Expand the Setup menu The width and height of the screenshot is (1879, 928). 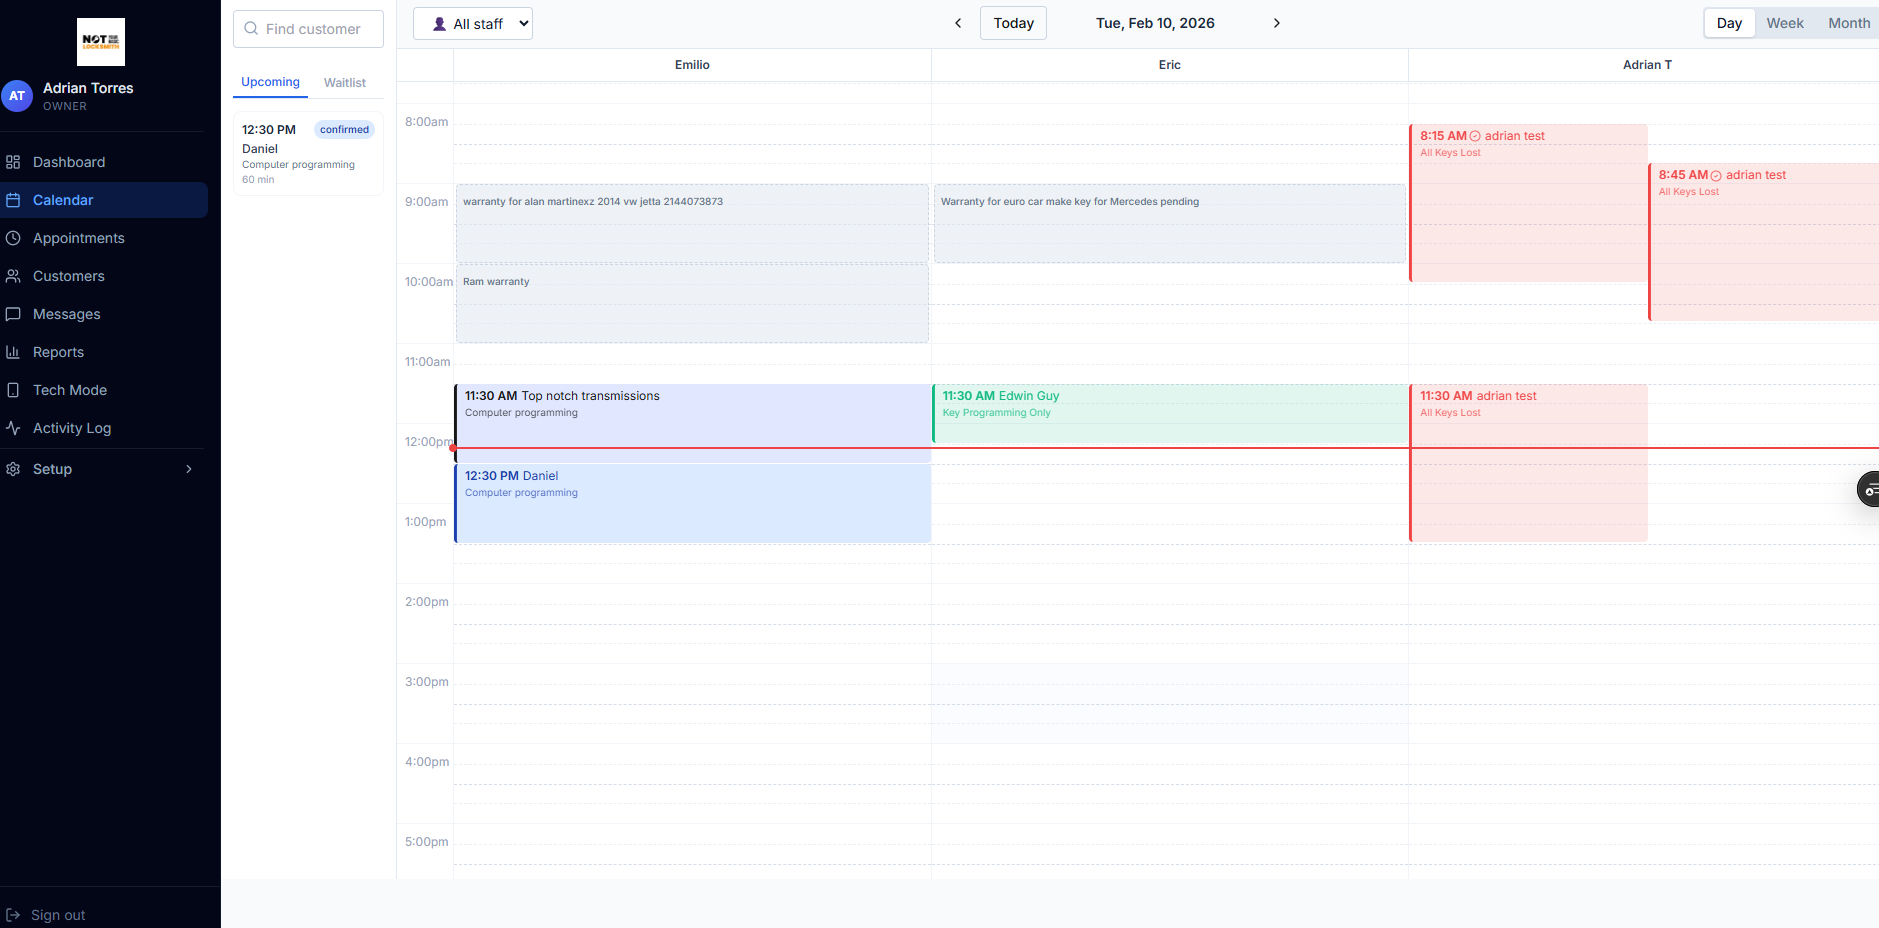click(53, 469)
